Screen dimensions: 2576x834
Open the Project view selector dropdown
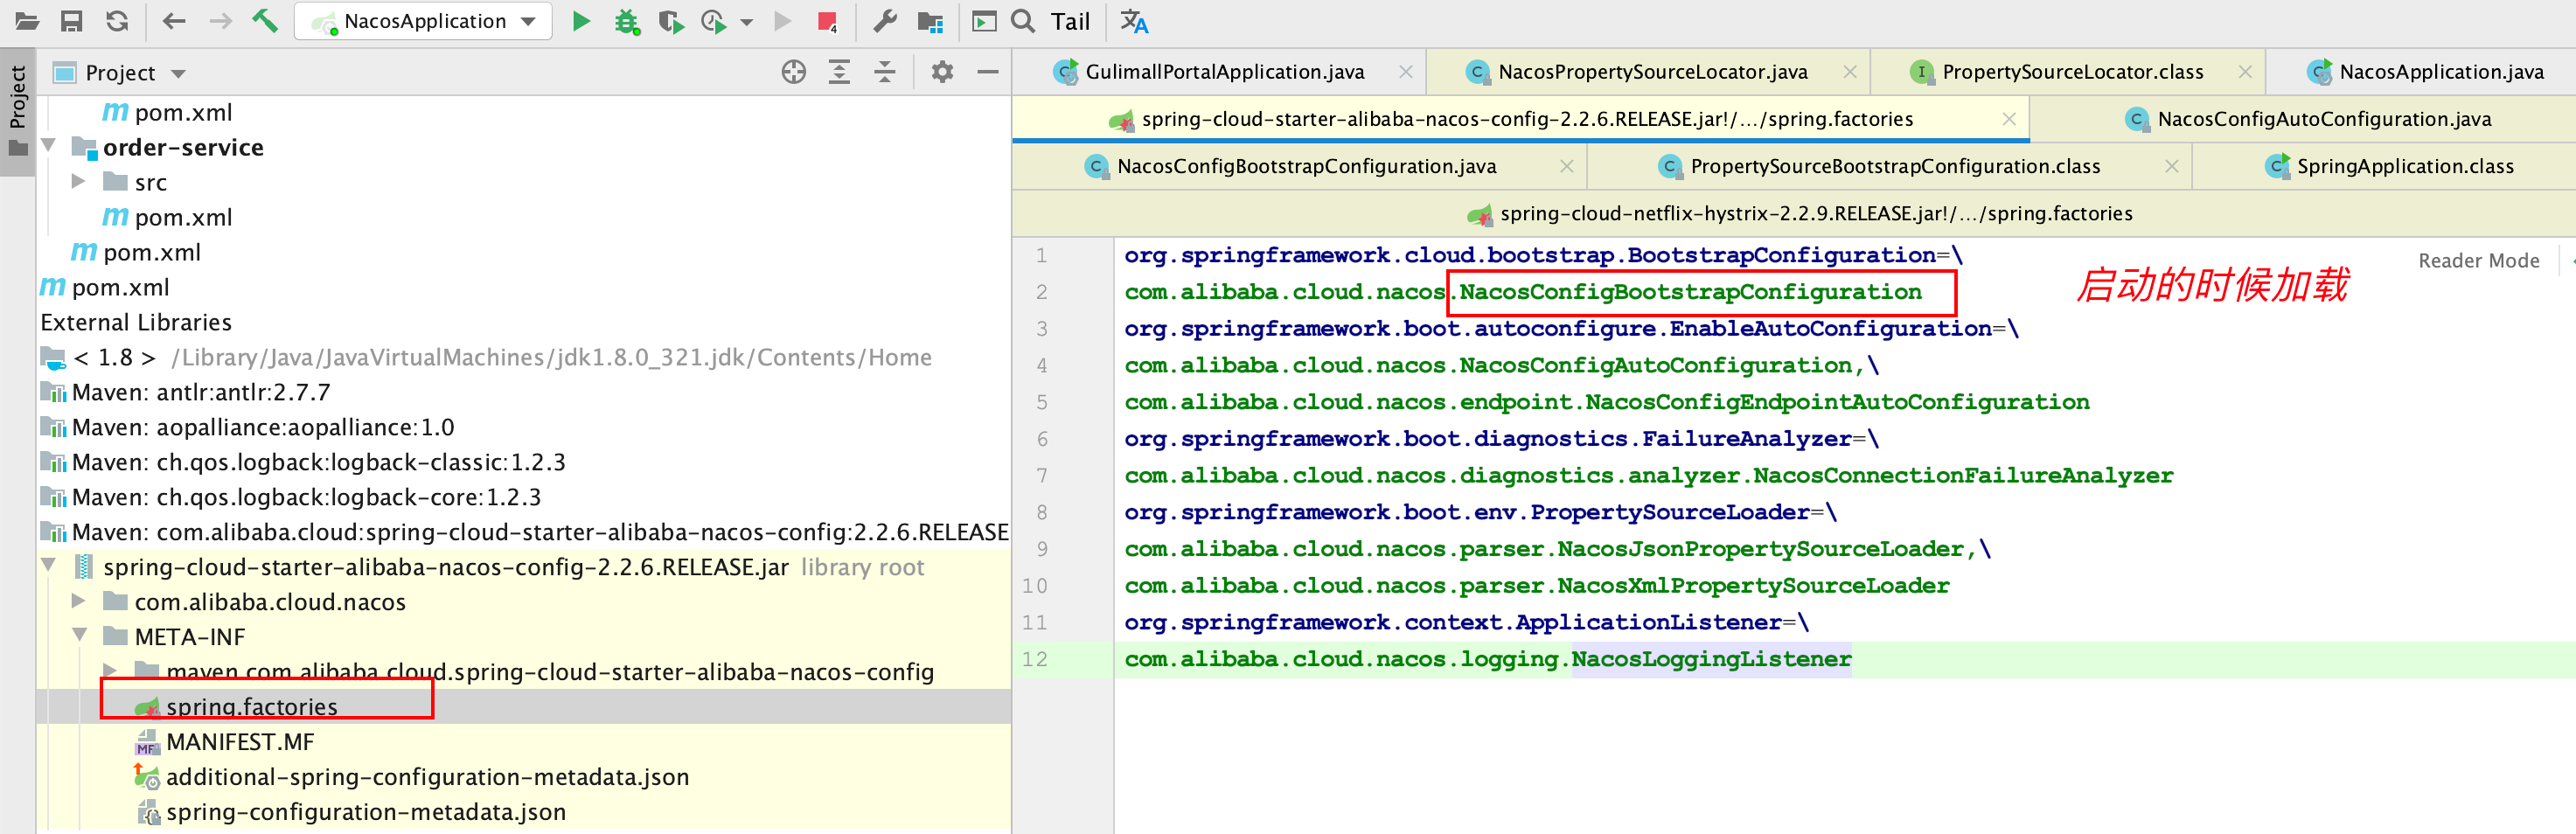[x=120, y=73]
